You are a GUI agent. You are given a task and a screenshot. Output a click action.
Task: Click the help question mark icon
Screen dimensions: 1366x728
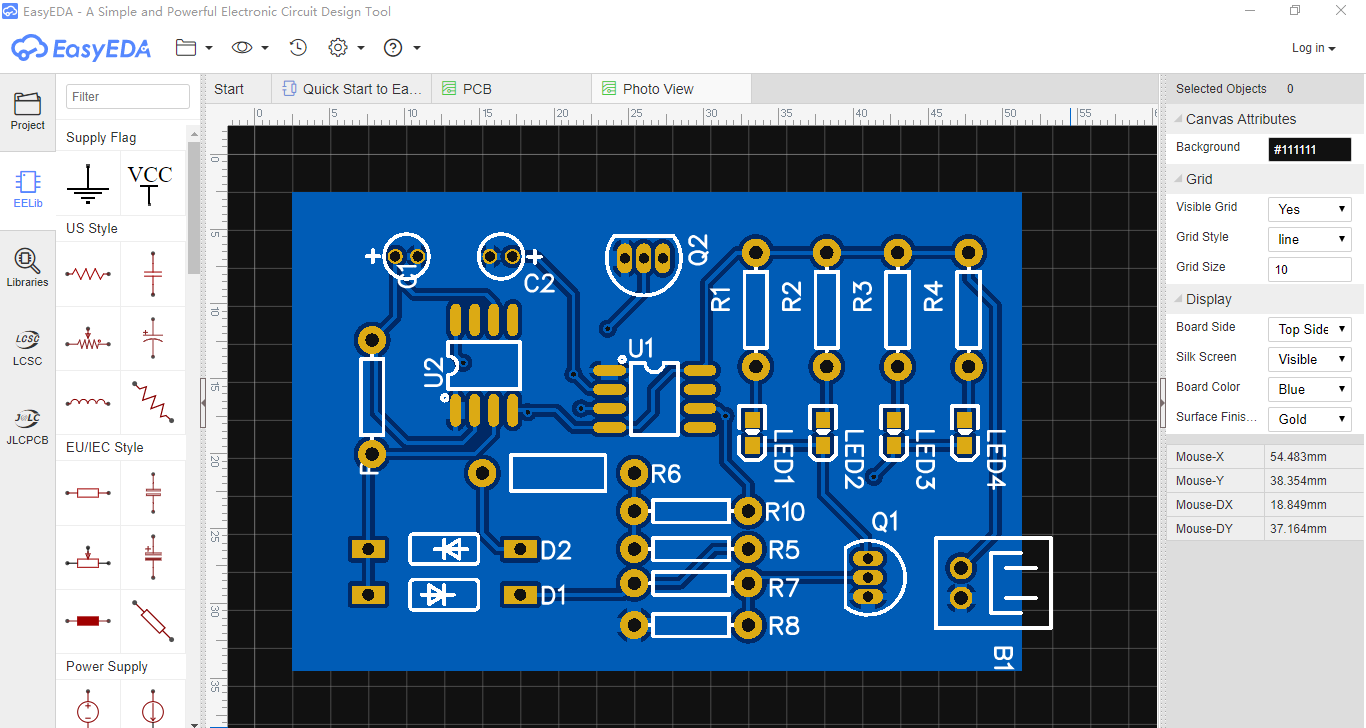[394, 47]
